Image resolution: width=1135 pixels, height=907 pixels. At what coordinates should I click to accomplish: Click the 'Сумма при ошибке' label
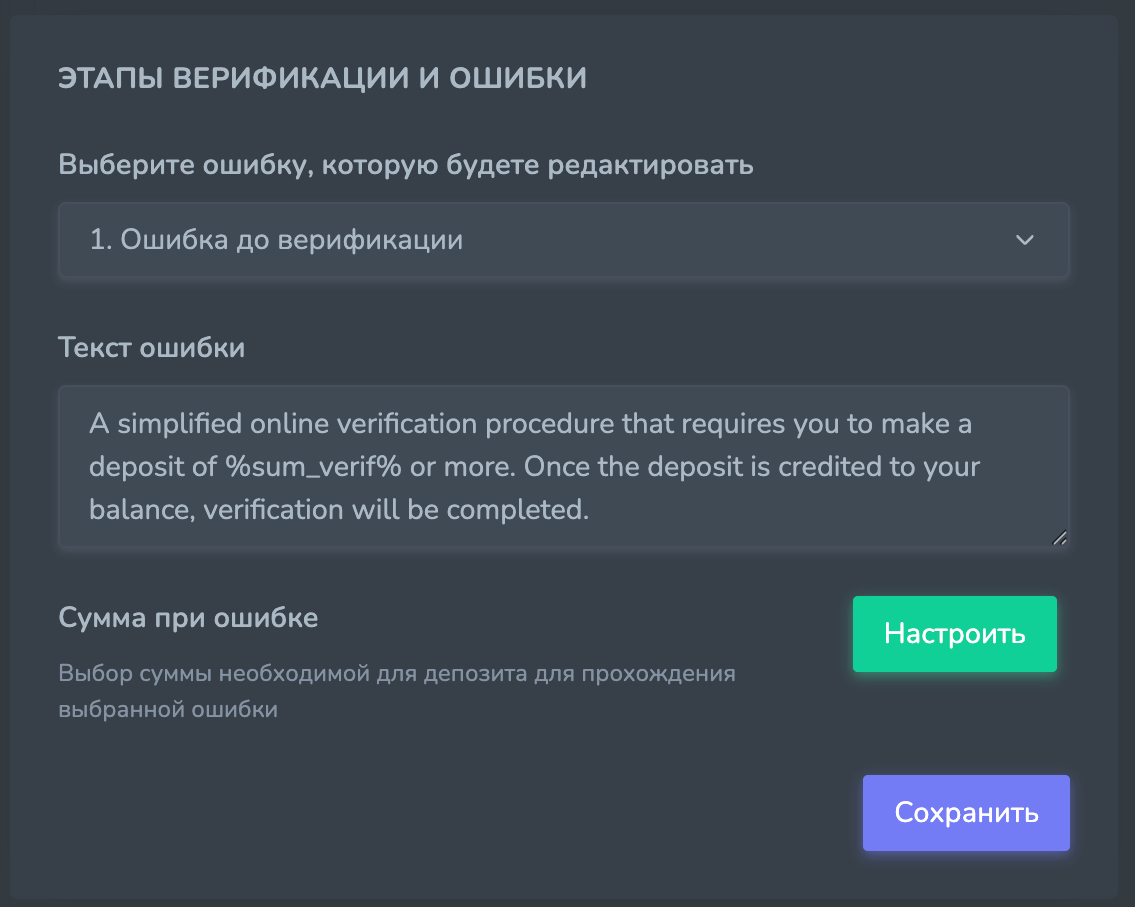[x=188, y=617]
